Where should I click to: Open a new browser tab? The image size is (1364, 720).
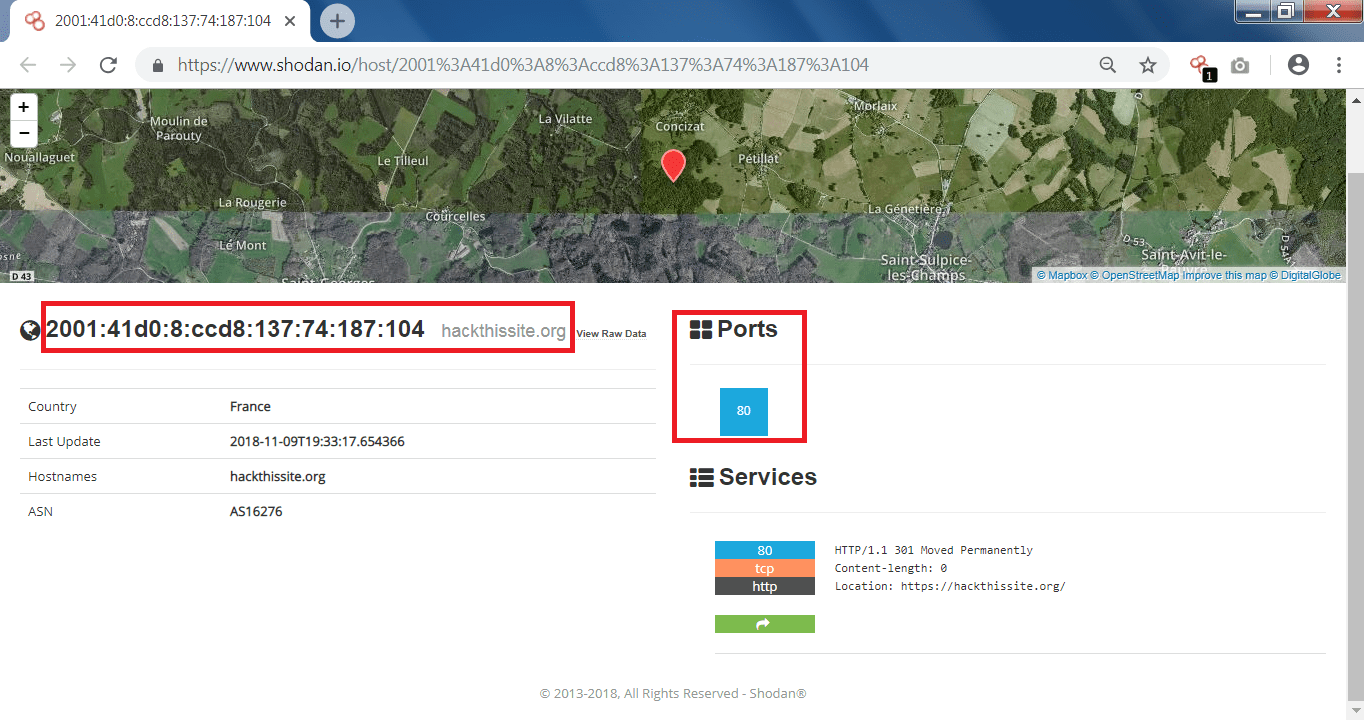338,20
